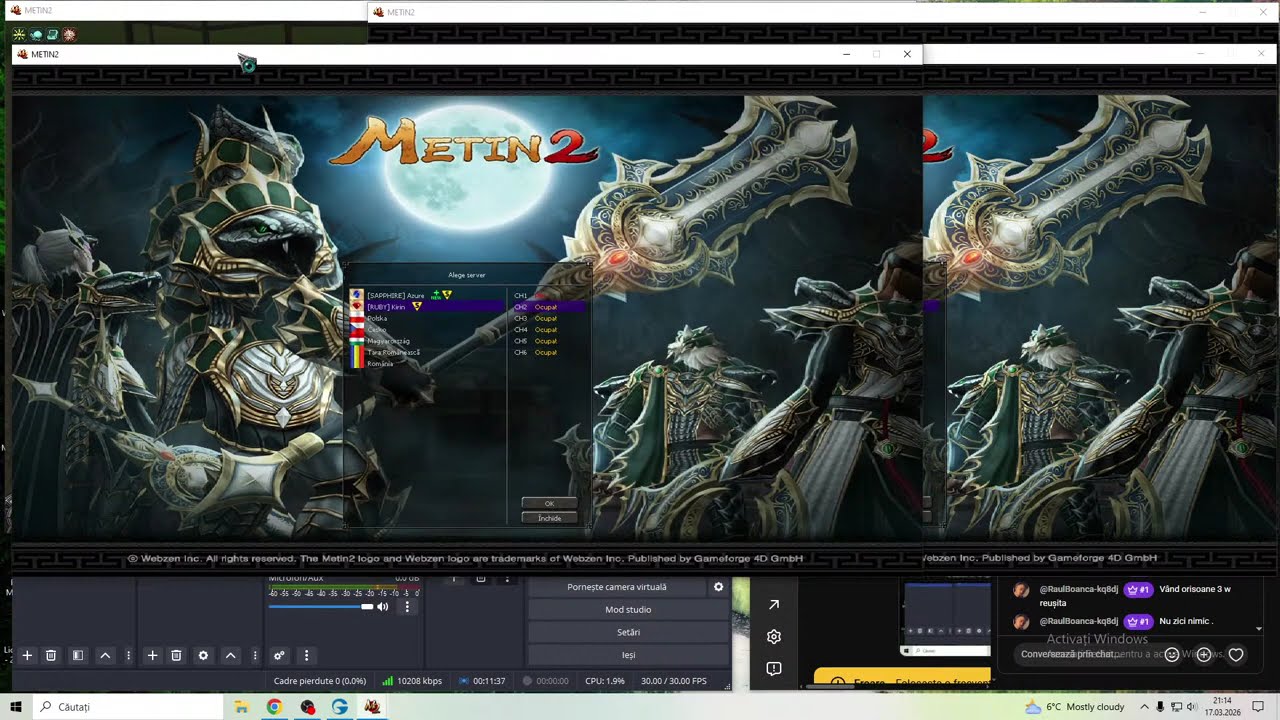Viewport: 1280px width, 720px height.
Task: Pick the Magyarország server
Action: point(426,341)
